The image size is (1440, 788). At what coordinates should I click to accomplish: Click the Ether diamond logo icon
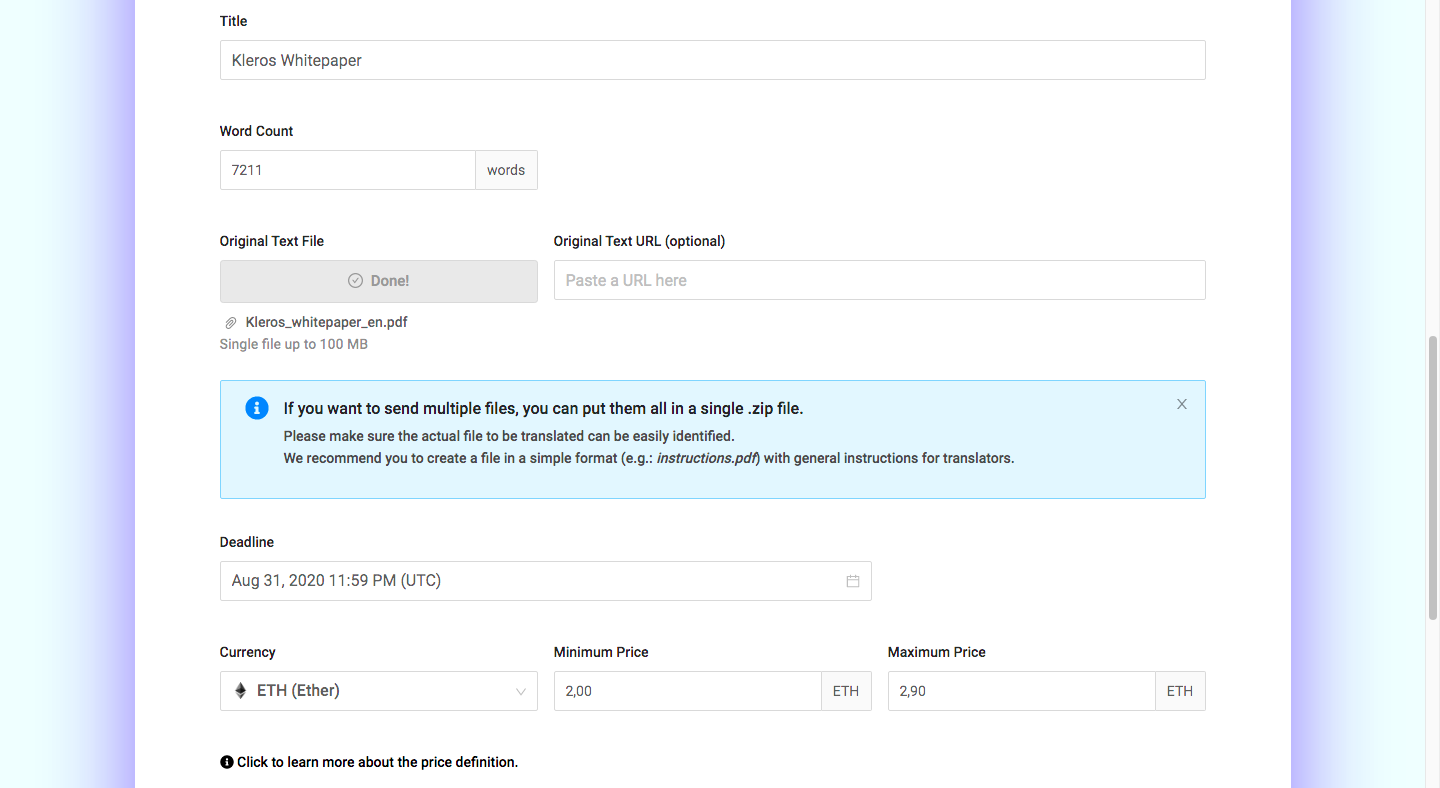[240, 691]
